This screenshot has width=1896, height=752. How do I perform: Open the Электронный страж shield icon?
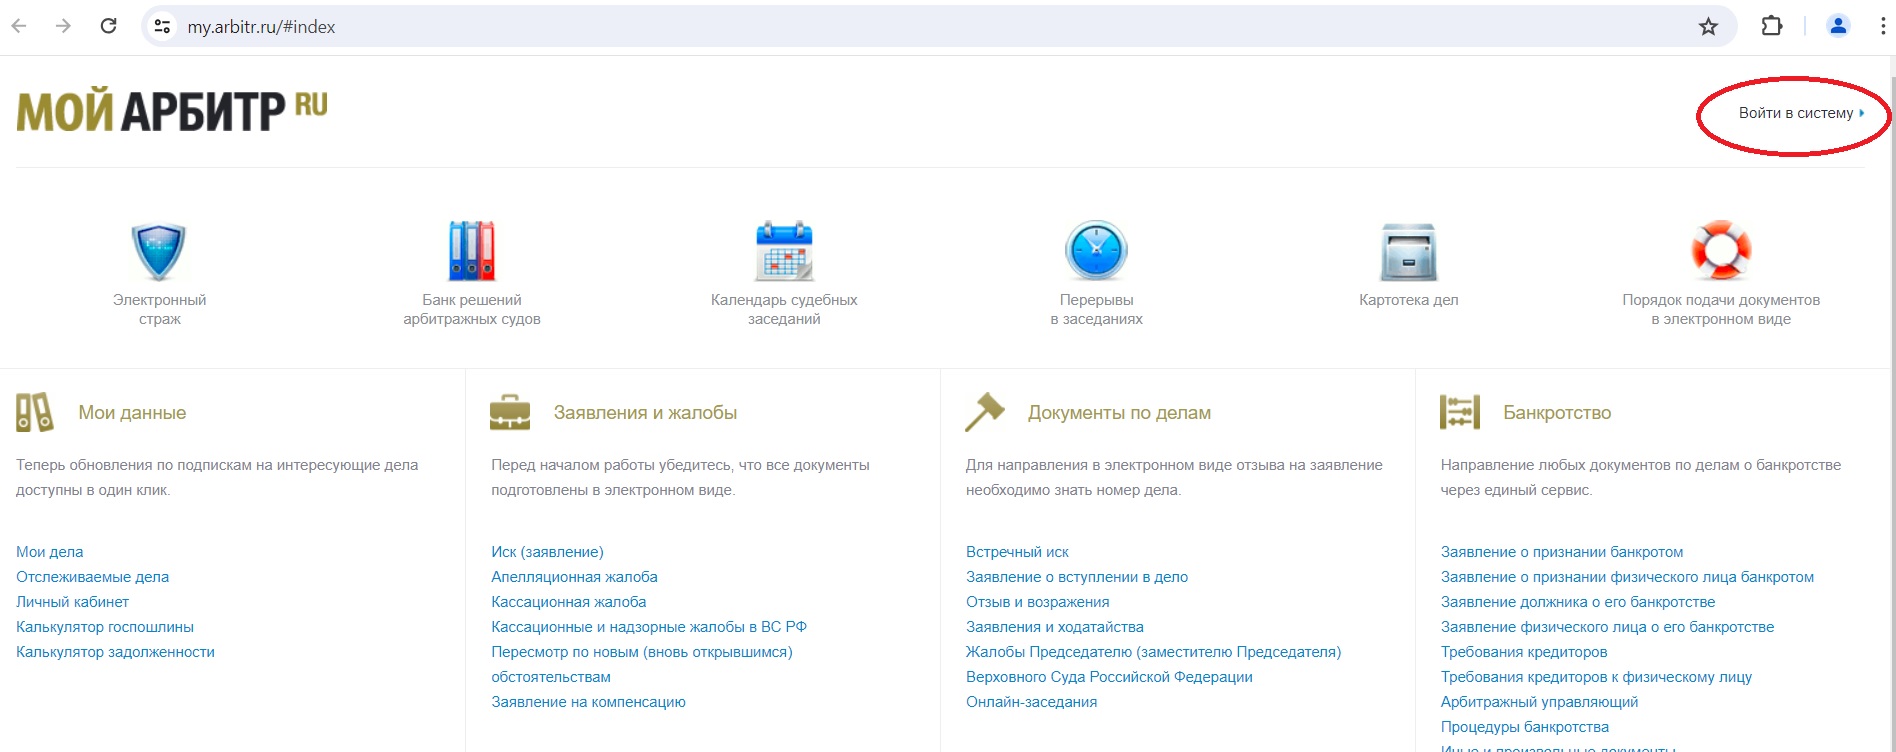[159, 251]
